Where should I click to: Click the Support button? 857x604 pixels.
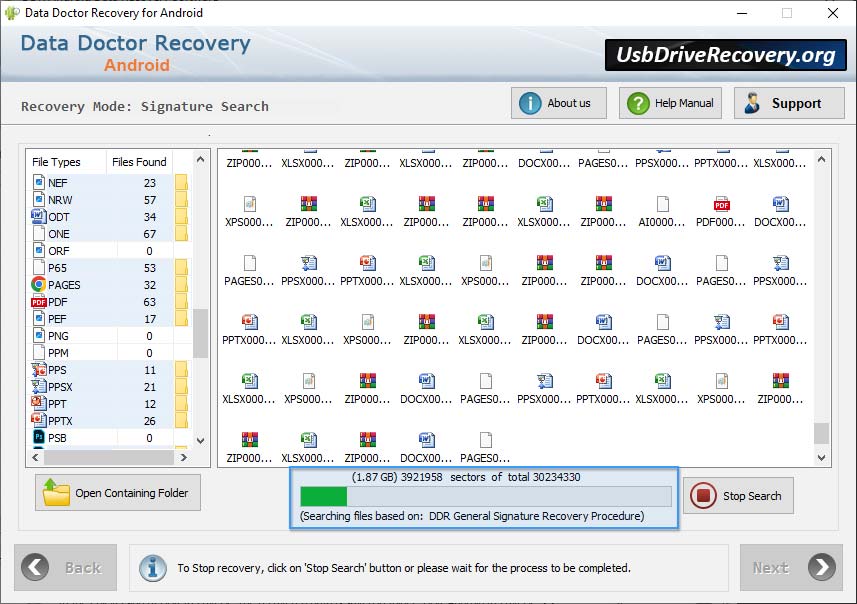point(789,103)
